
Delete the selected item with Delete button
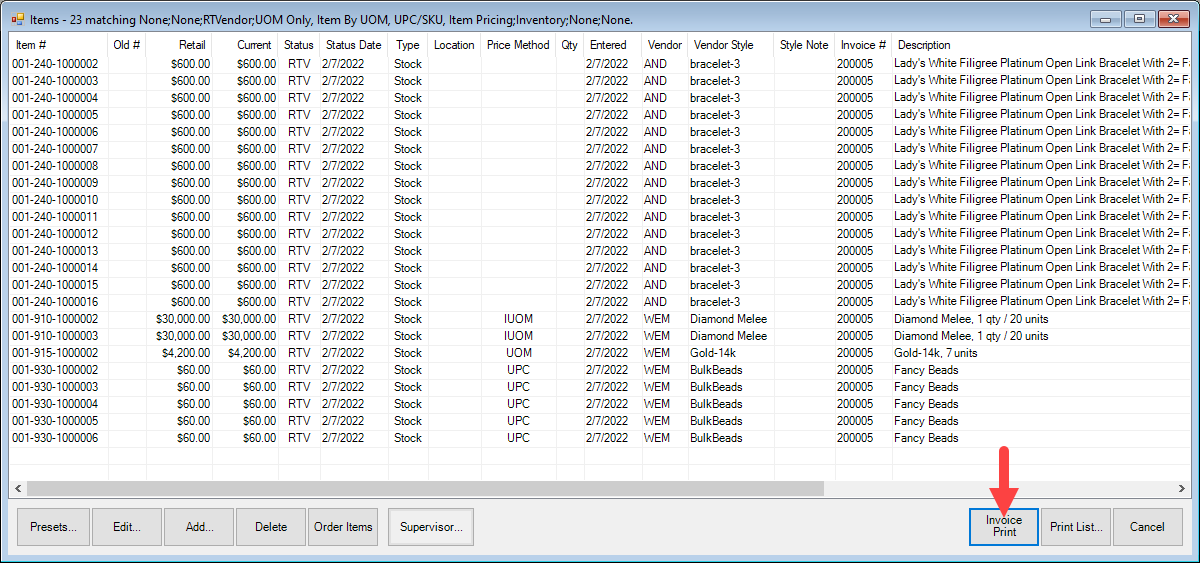(x=271, y=527)
